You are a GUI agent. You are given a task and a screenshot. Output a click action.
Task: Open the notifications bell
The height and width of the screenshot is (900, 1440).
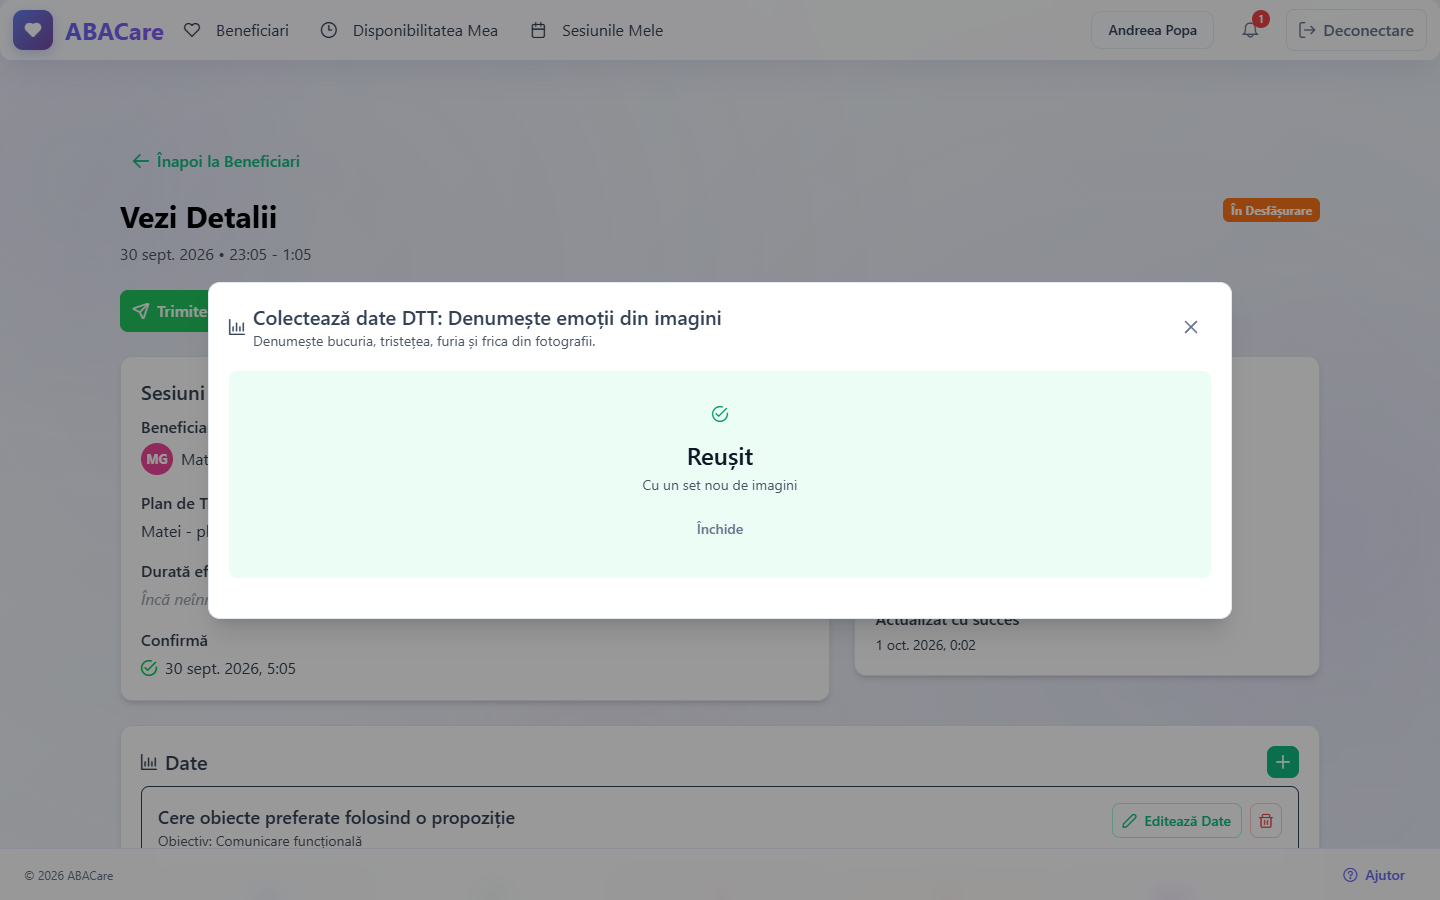click(1250, 30)
